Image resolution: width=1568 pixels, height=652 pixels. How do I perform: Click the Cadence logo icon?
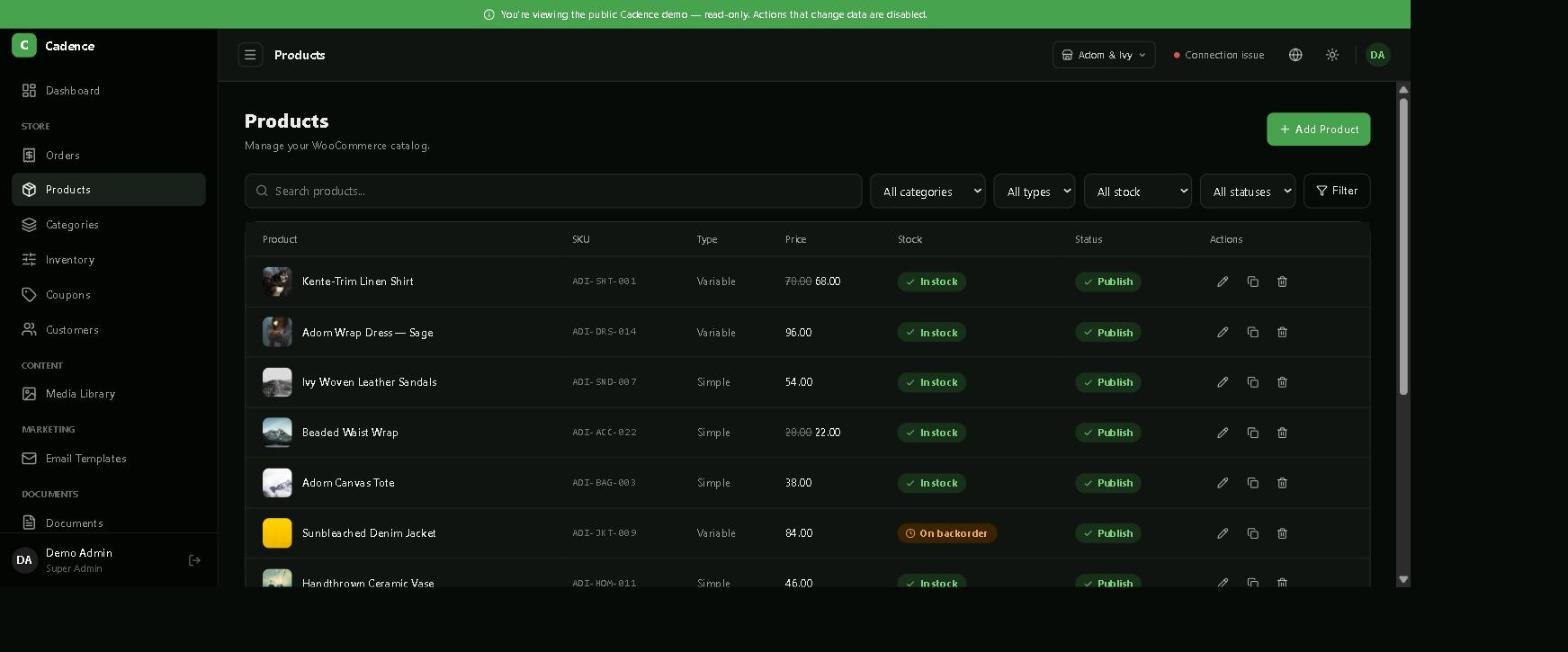coord(24,45)
